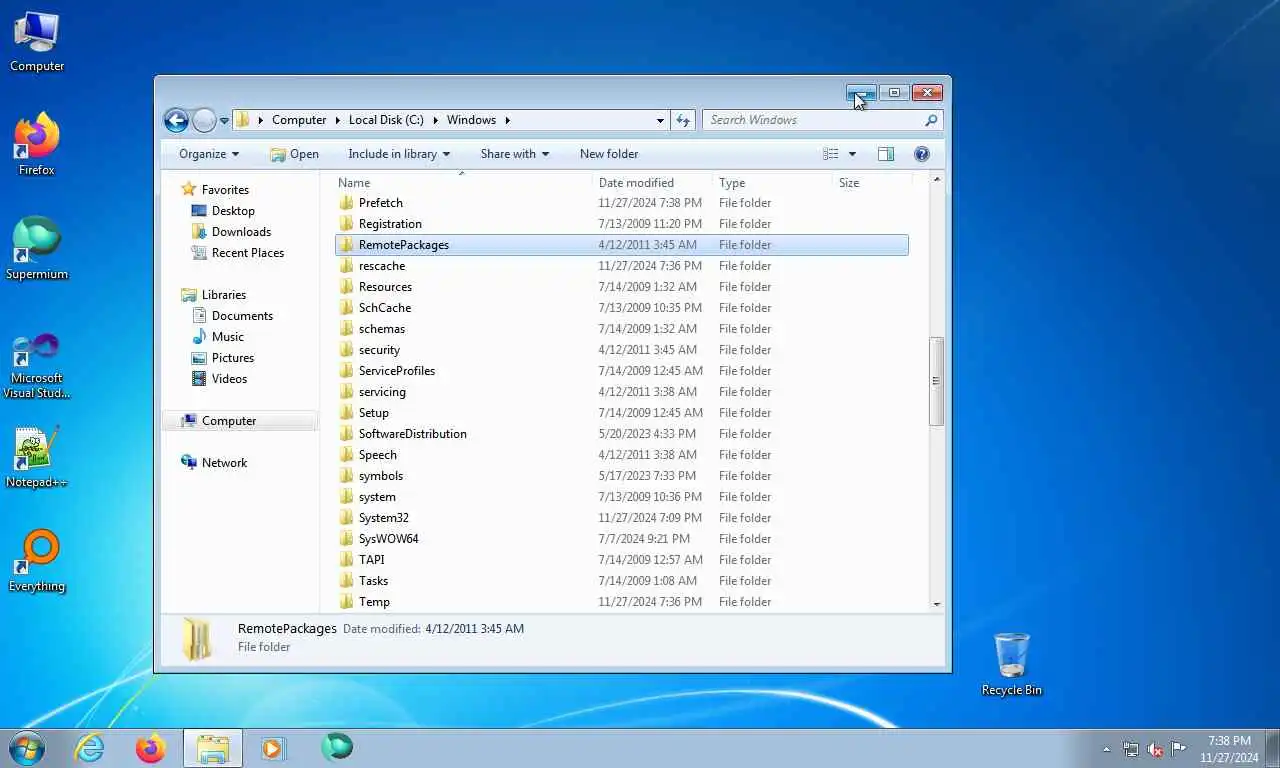Sort by Name column header
The image size is (1280, 768).
tap(354, 183)
